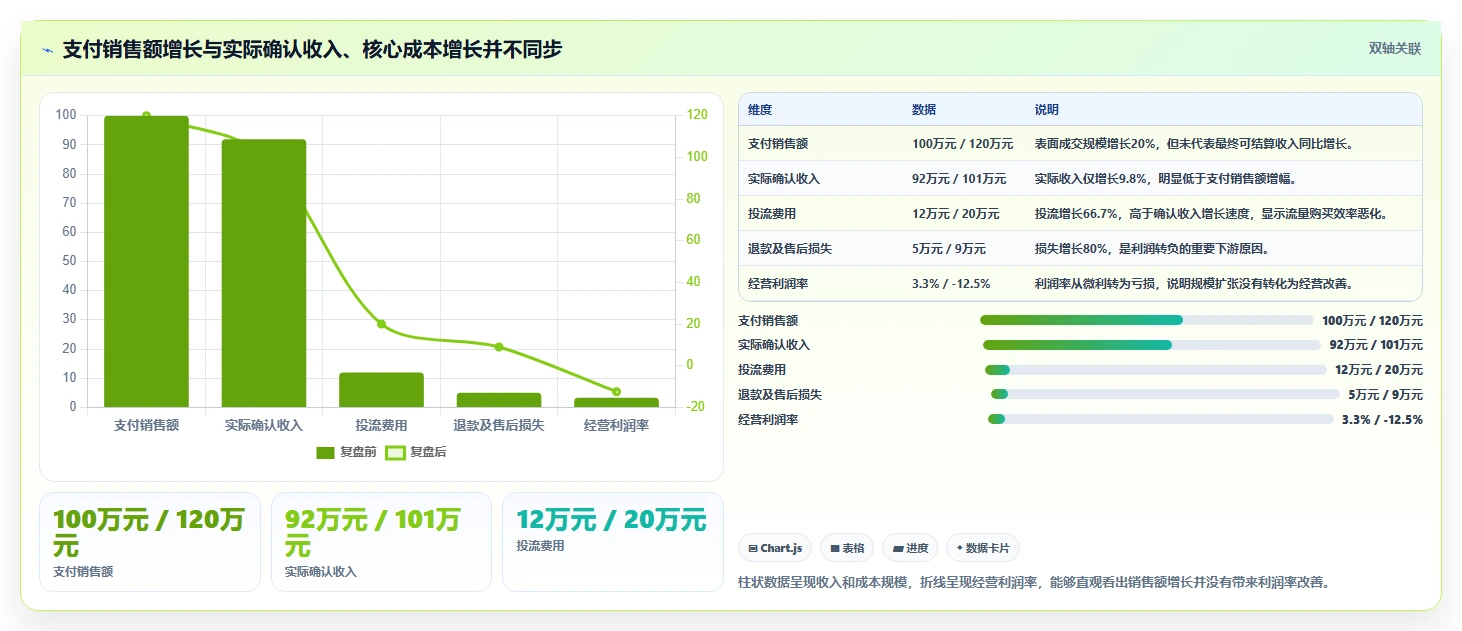Click the 说明 column header
The width and height of the screenshot is (1462, 631).
click(1047, 110)
